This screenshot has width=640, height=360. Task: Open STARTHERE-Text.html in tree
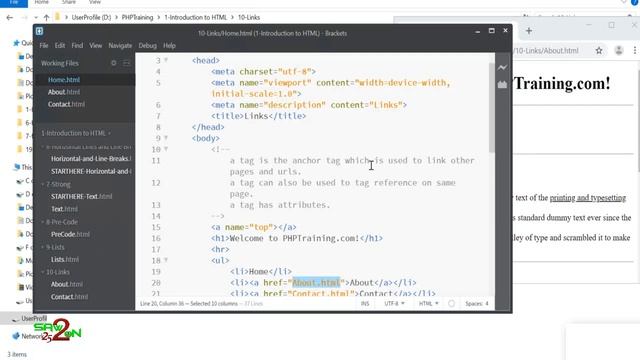(x=82, y=196)
